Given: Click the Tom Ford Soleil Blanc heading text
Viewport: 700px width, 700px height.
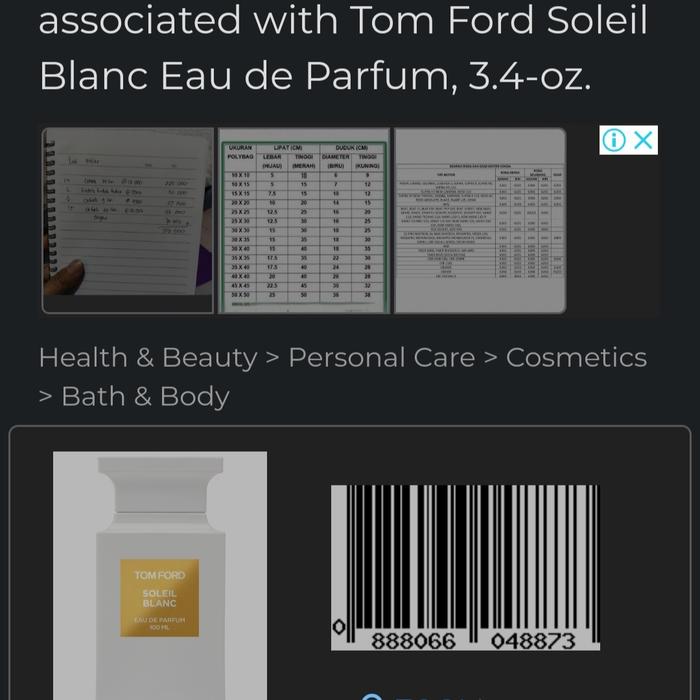Looking at the screenshot, I should [342, 48].
